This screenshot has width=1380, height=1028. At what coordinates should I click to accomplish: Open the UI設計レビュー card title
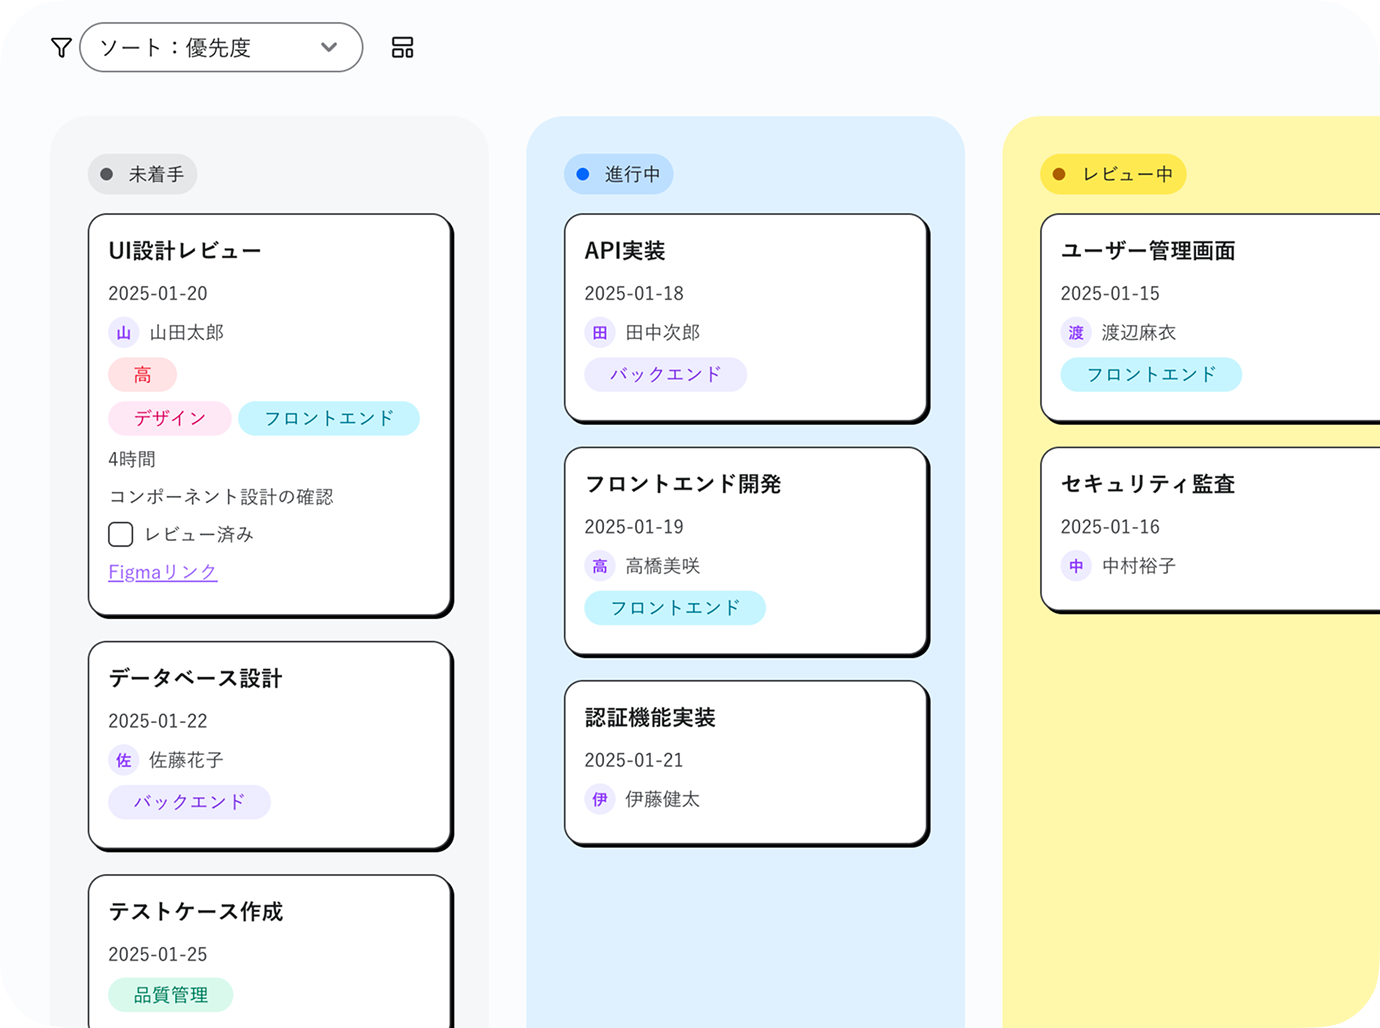(x=185, y=250)
